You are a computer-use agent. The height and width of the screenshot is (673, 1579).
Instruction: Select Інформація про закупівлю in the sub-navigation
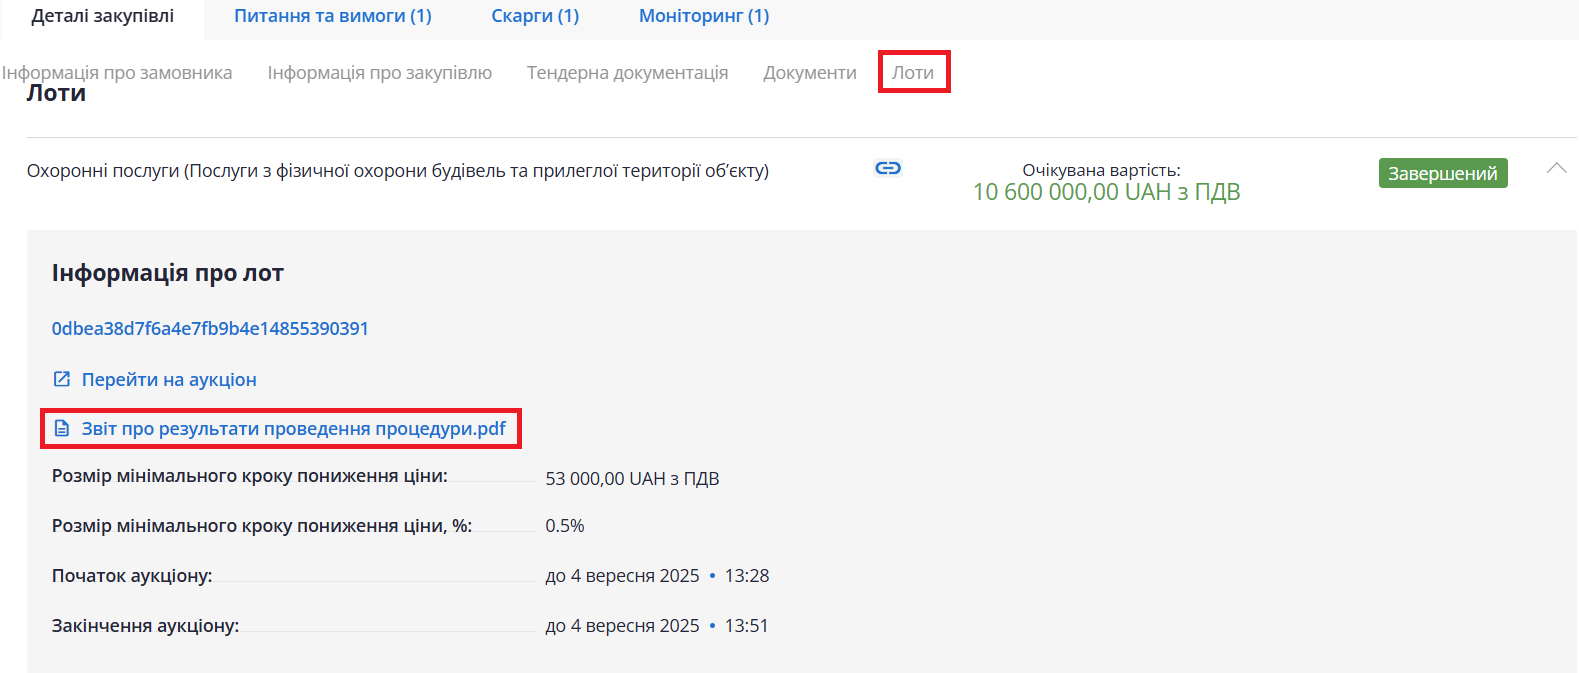point(379,73)
